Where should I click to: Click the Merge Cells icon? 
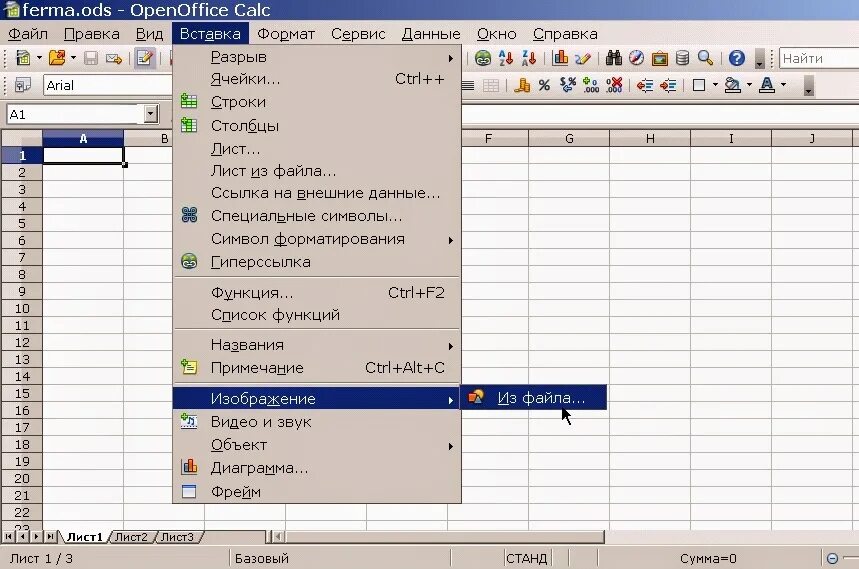coord(491,85)
